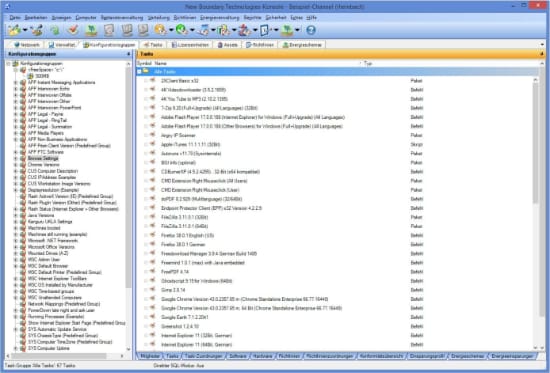
Task: Collapse the Alle Tasks group
Action: [139, 72]
